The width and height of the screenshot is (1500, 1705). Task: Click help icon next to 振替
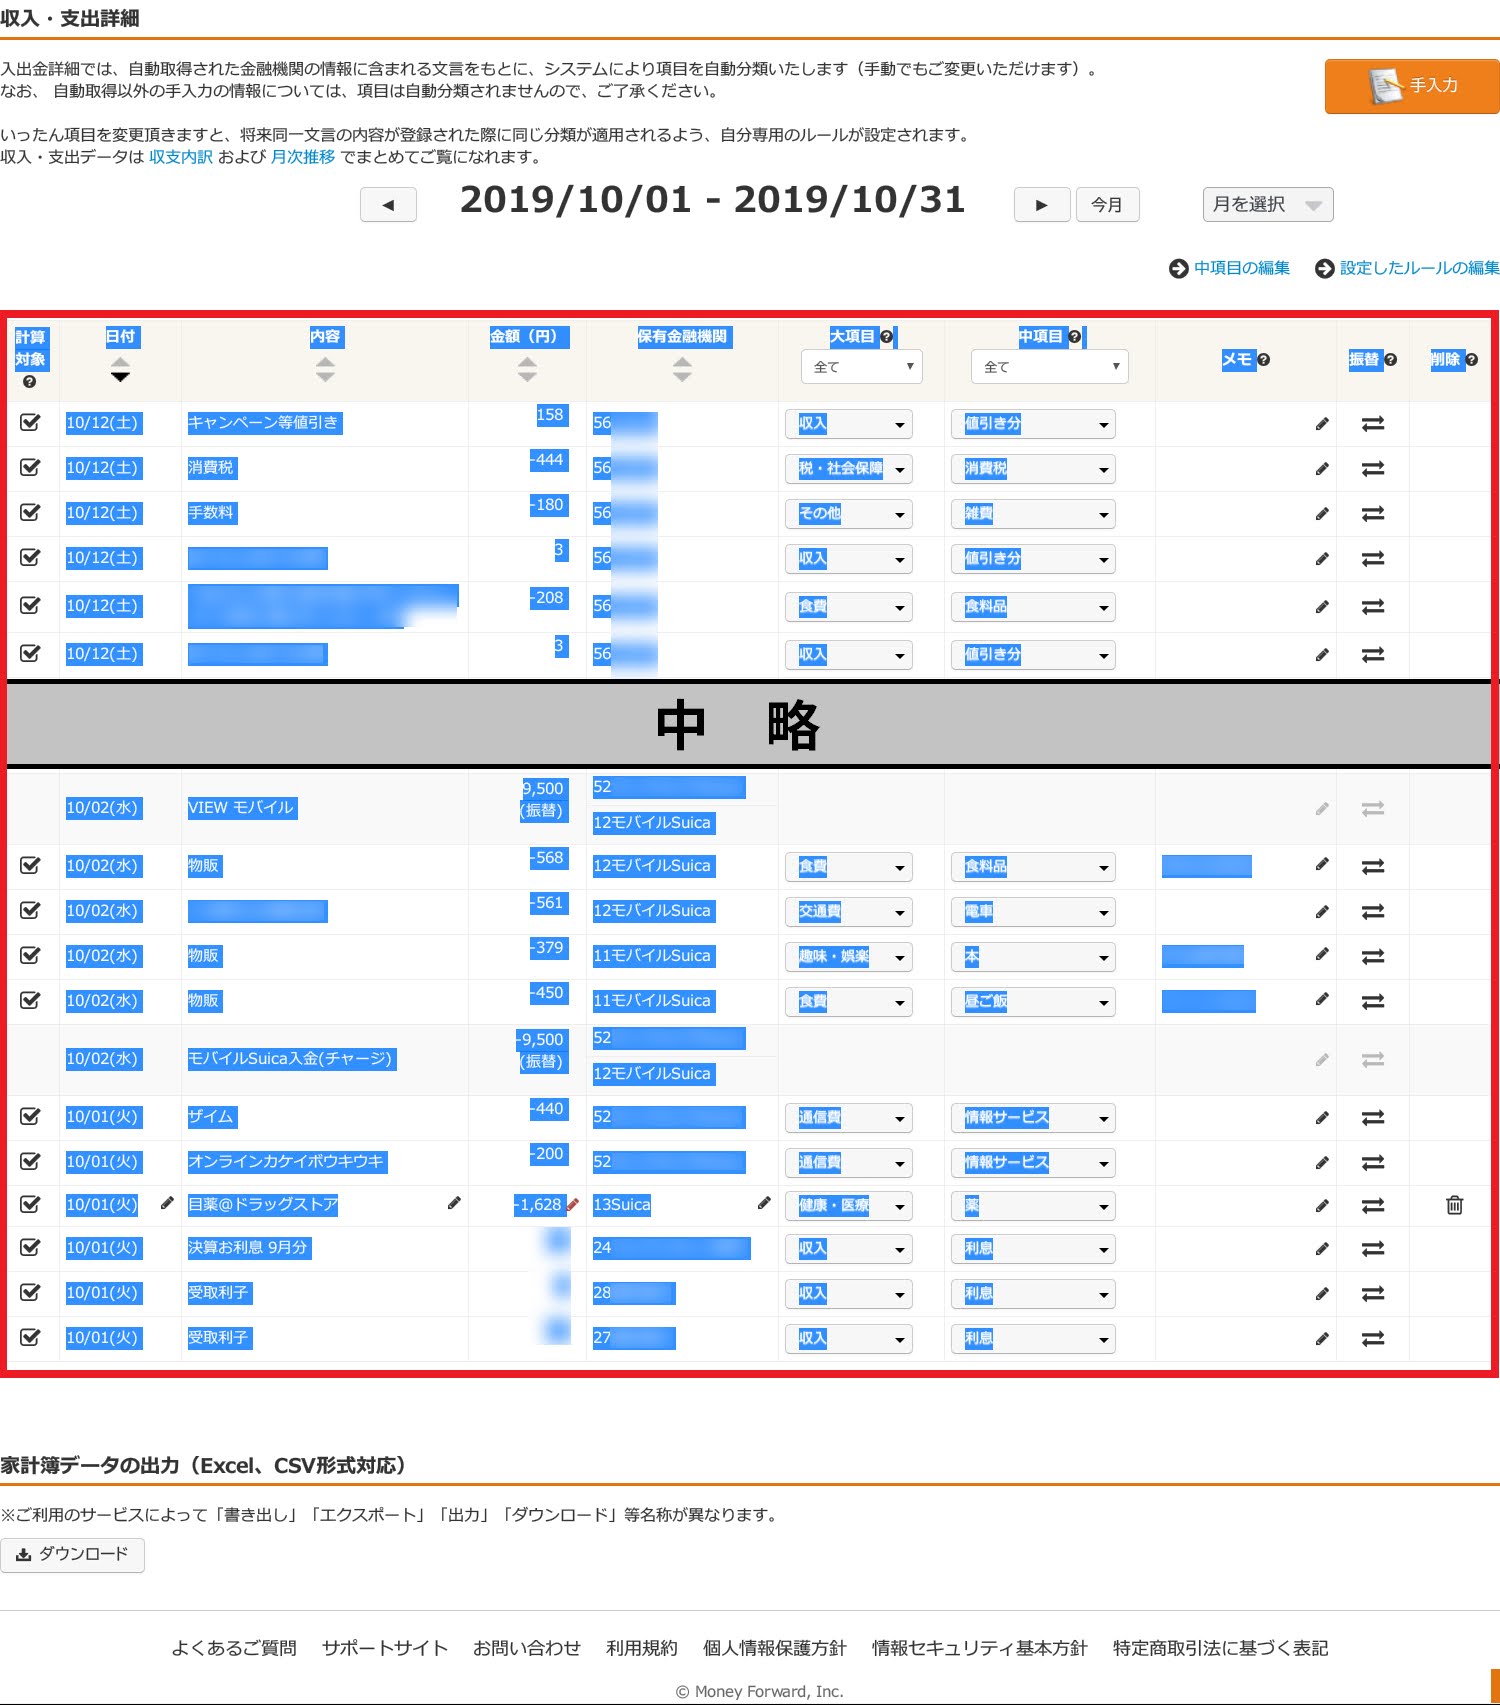(x=1390, y=360)
